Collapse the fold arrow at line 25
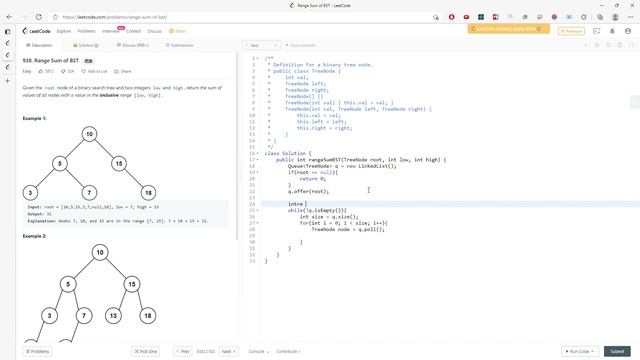This screenshot has height=360, width=640. (258, 210)
